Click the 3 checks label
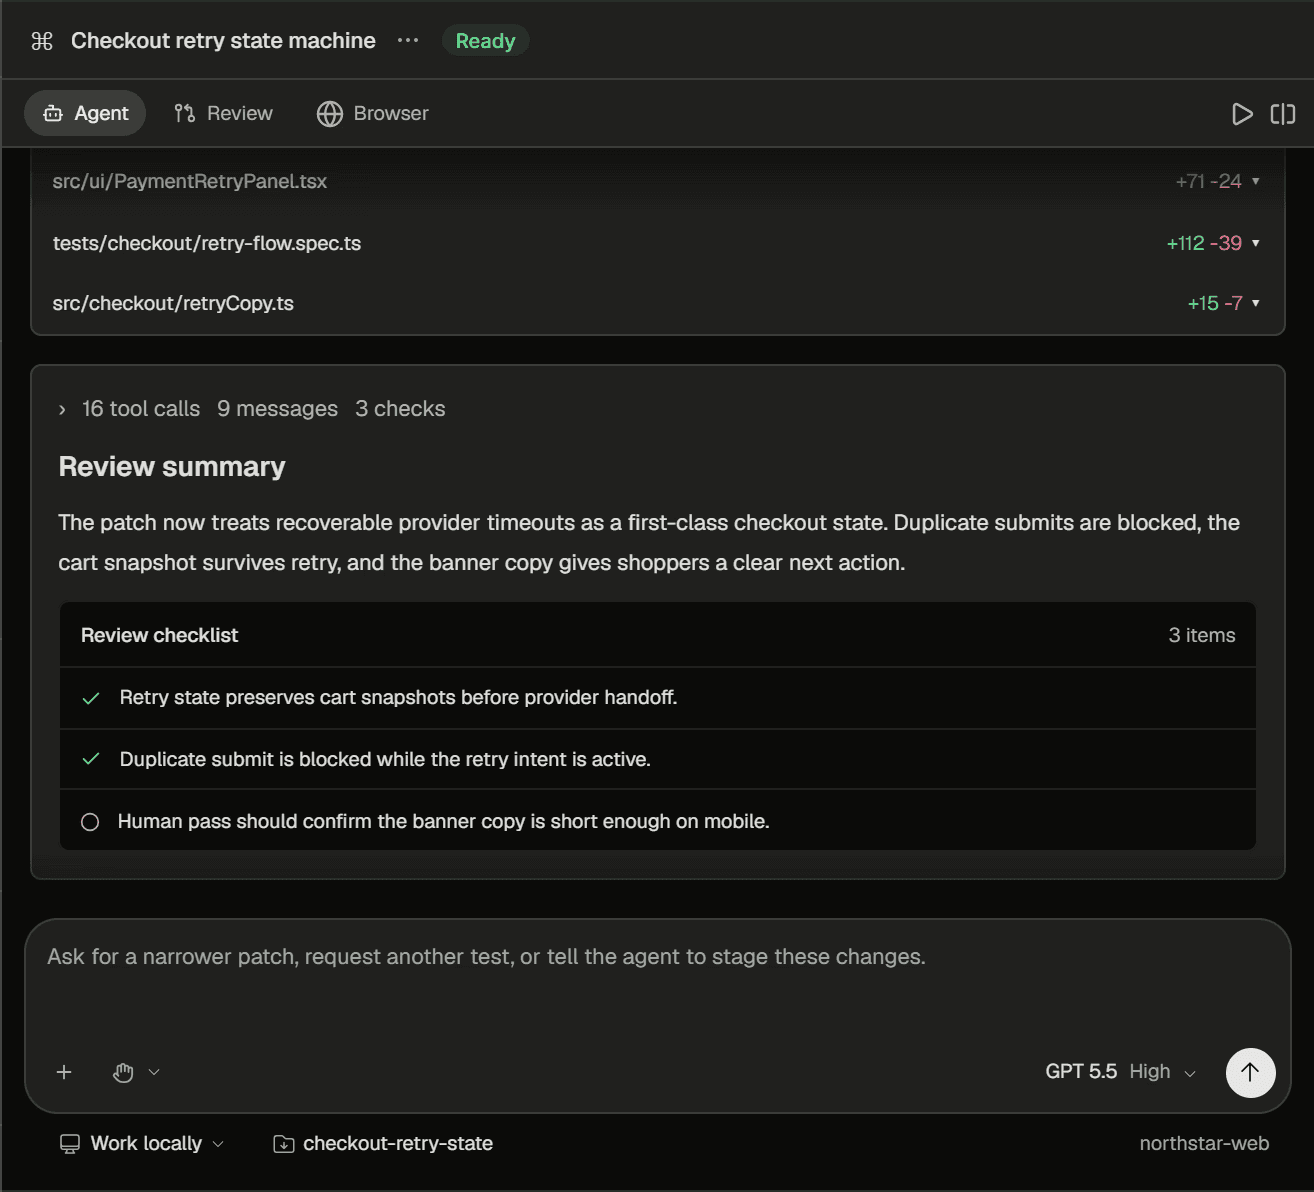The image size is (1314, 1192). click(x=400, y=409)
